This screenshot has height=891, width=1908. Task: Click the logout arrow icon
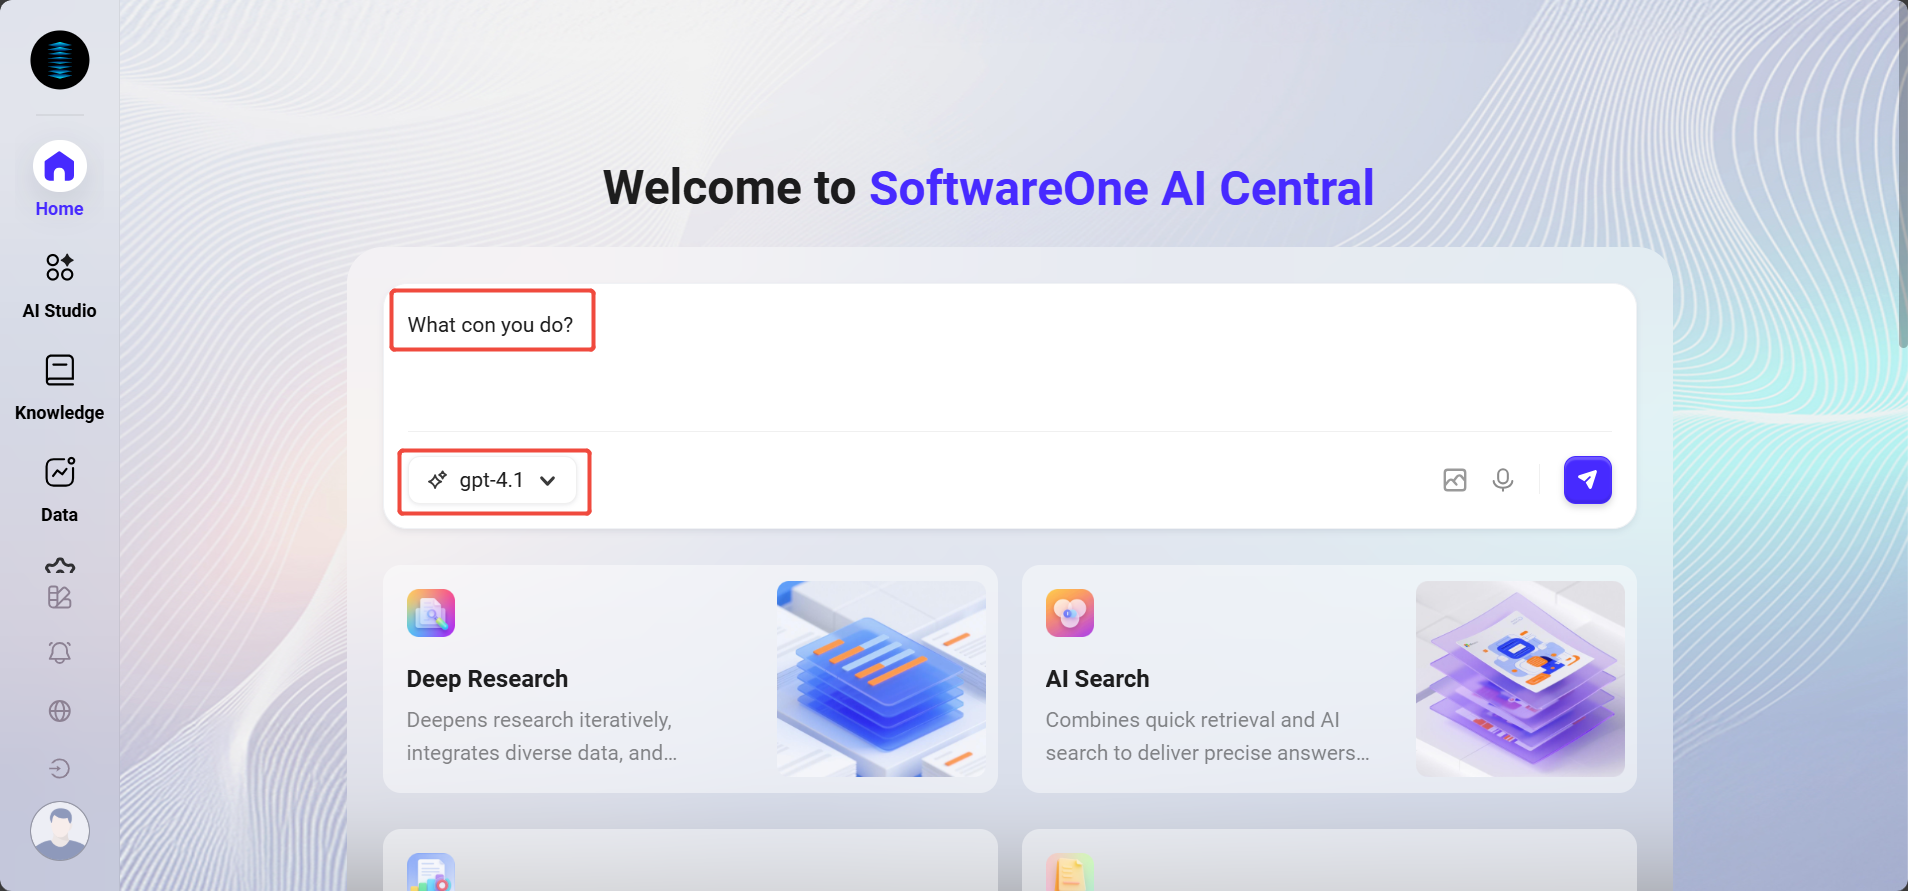click(x=60, y=768)
